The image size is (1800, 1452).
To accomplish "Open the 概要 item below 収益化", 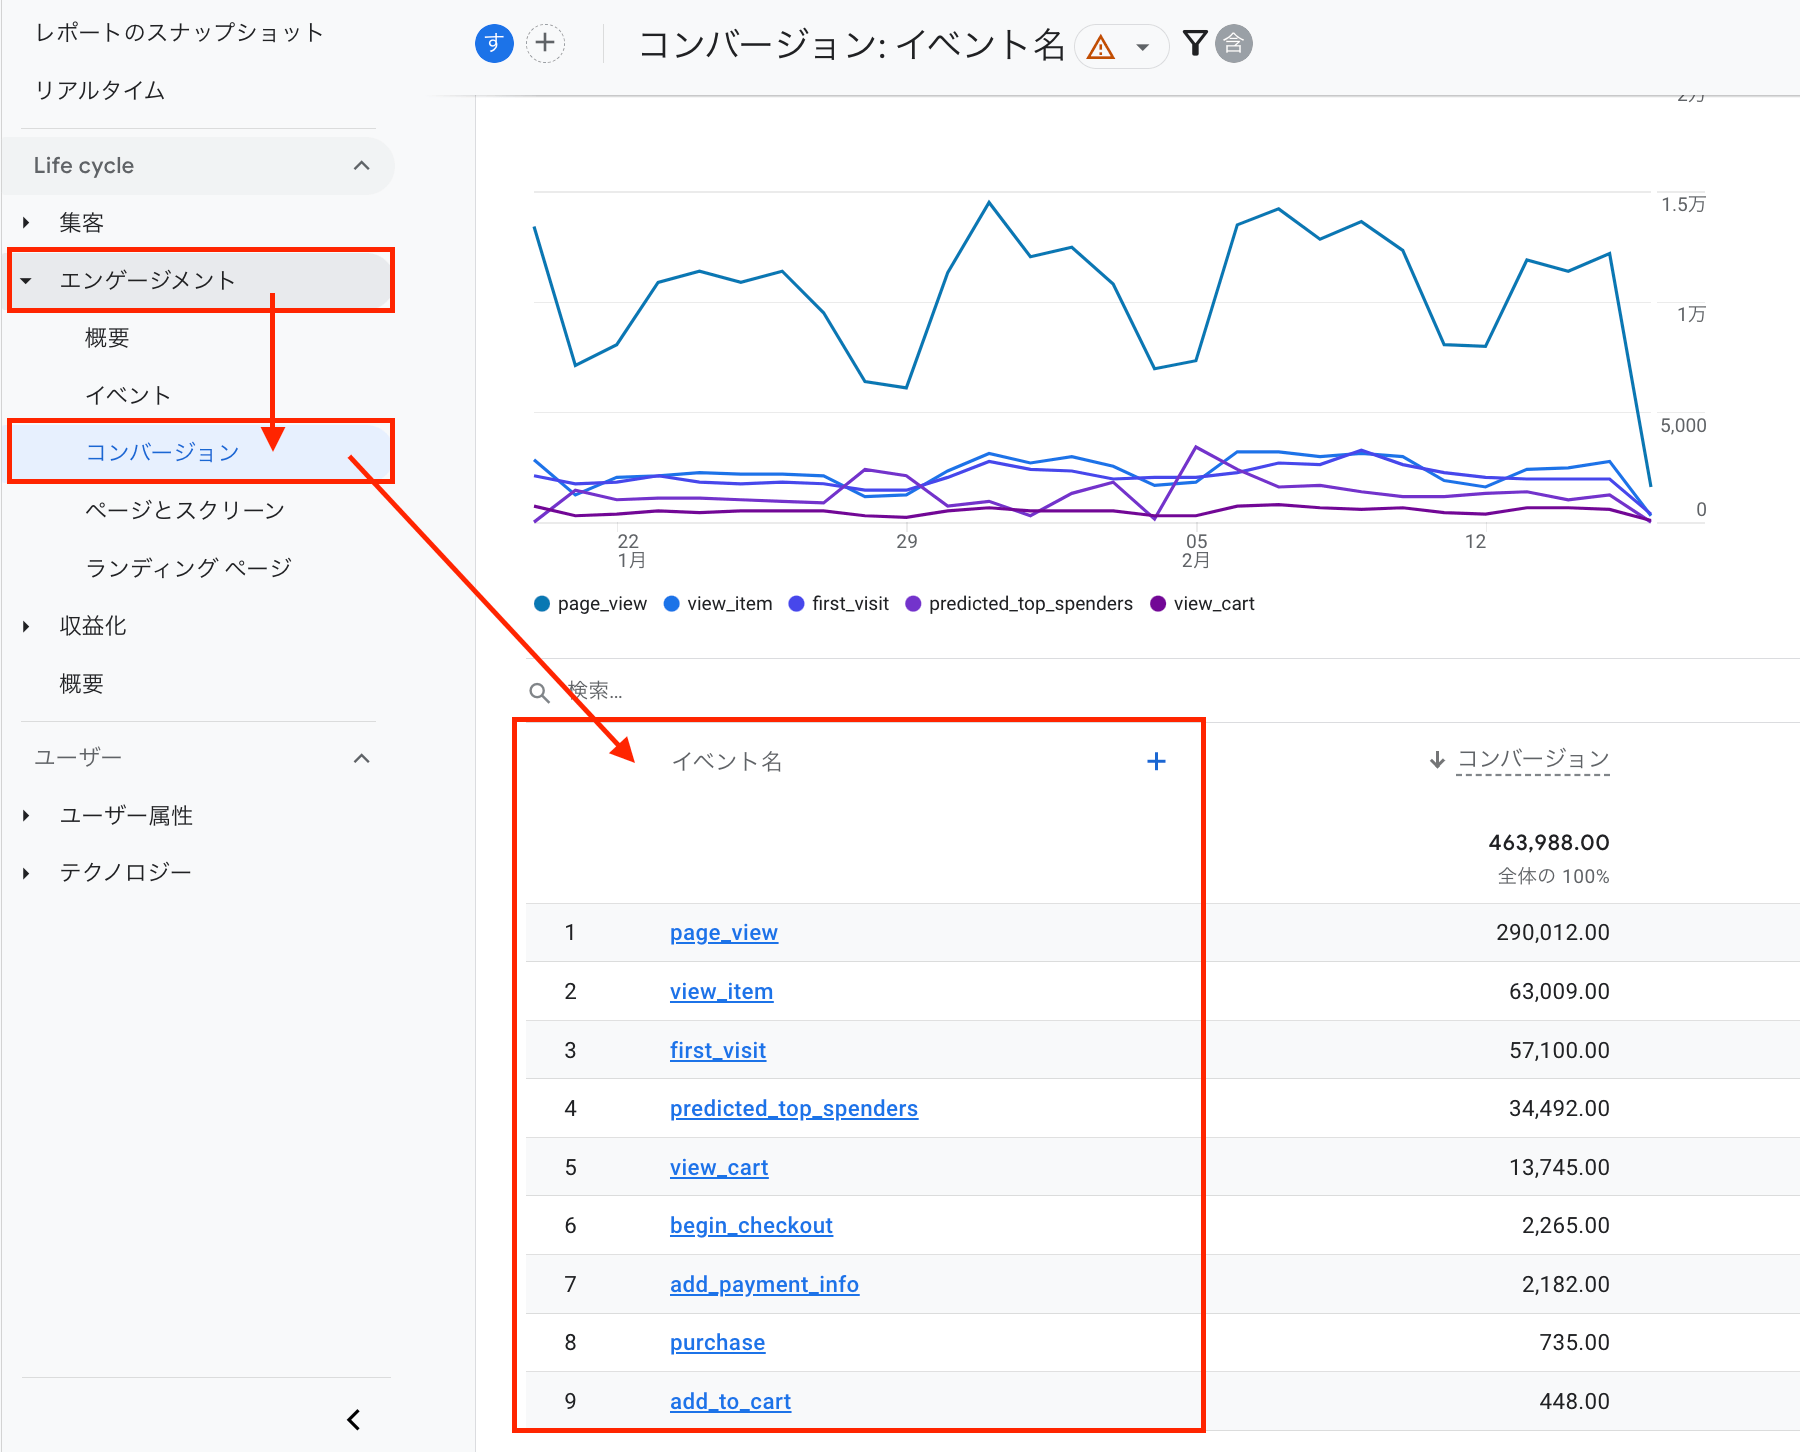I will (x=81, y=684).
